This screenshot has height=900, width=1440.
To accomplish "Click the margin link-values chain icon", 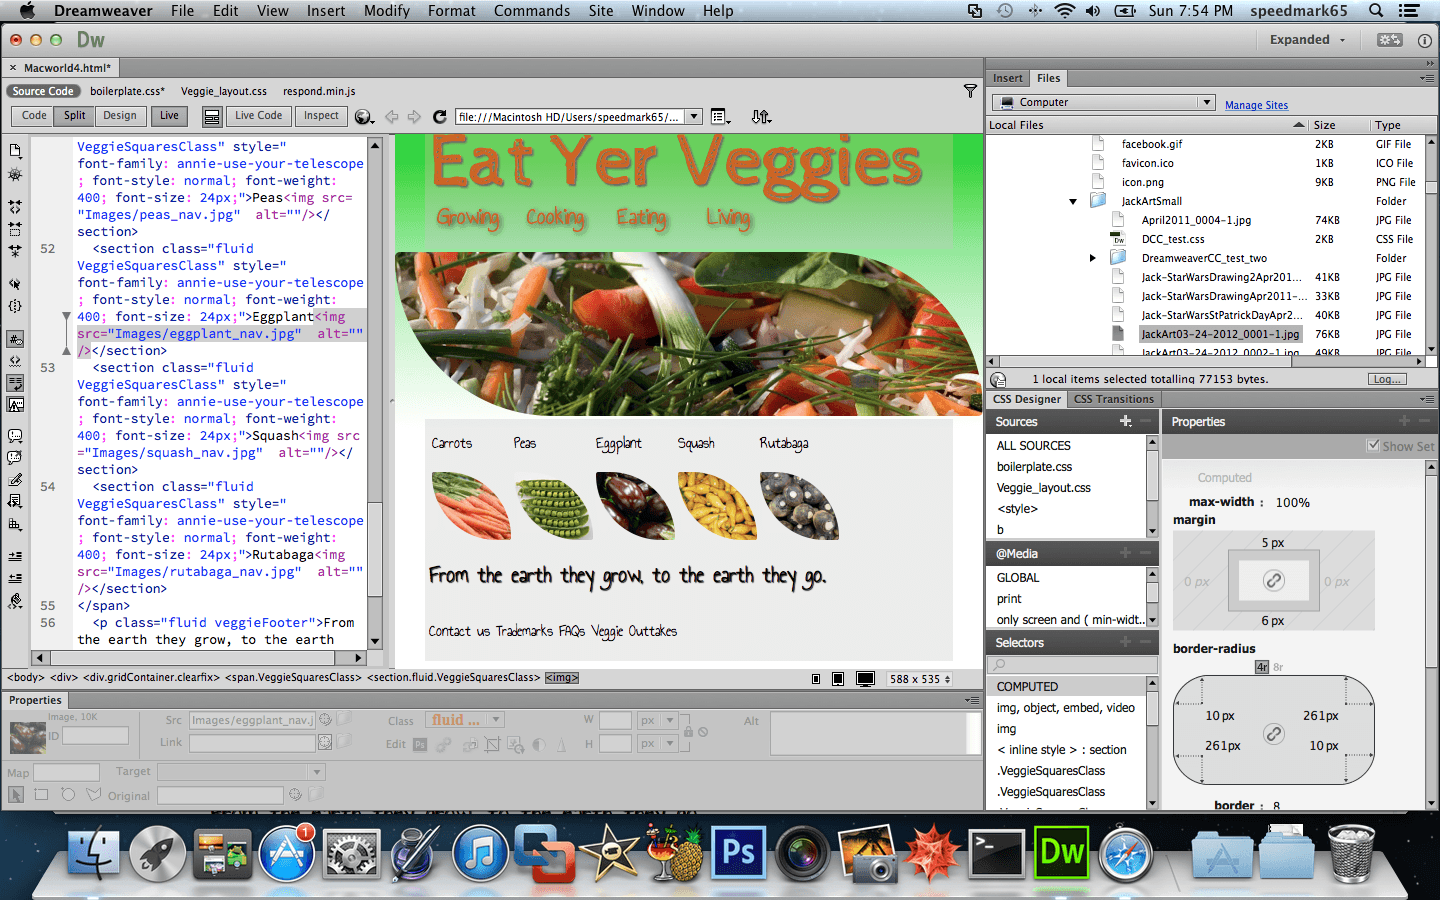I will tap(1273, 581).
